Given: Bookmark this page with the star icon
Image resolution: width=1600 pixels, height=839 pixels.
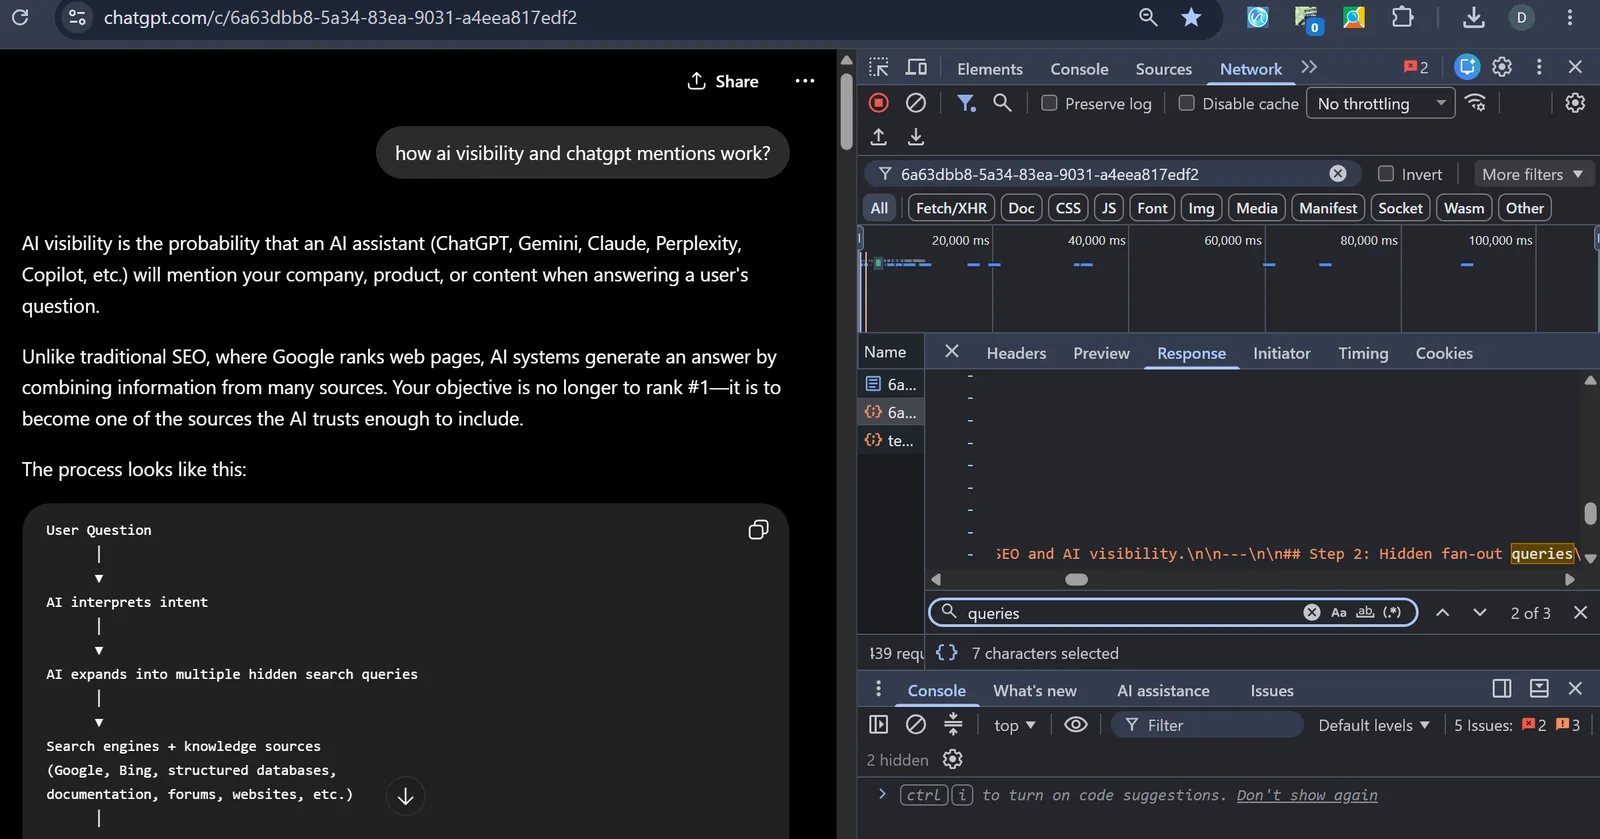Looking at the screenshot, I should 1191,17.
